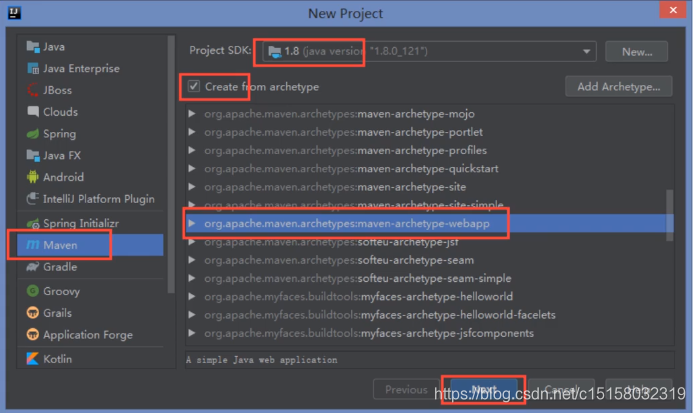Click the Java Enterprise icon
The image size is (696, 413).
pos(33,68)
